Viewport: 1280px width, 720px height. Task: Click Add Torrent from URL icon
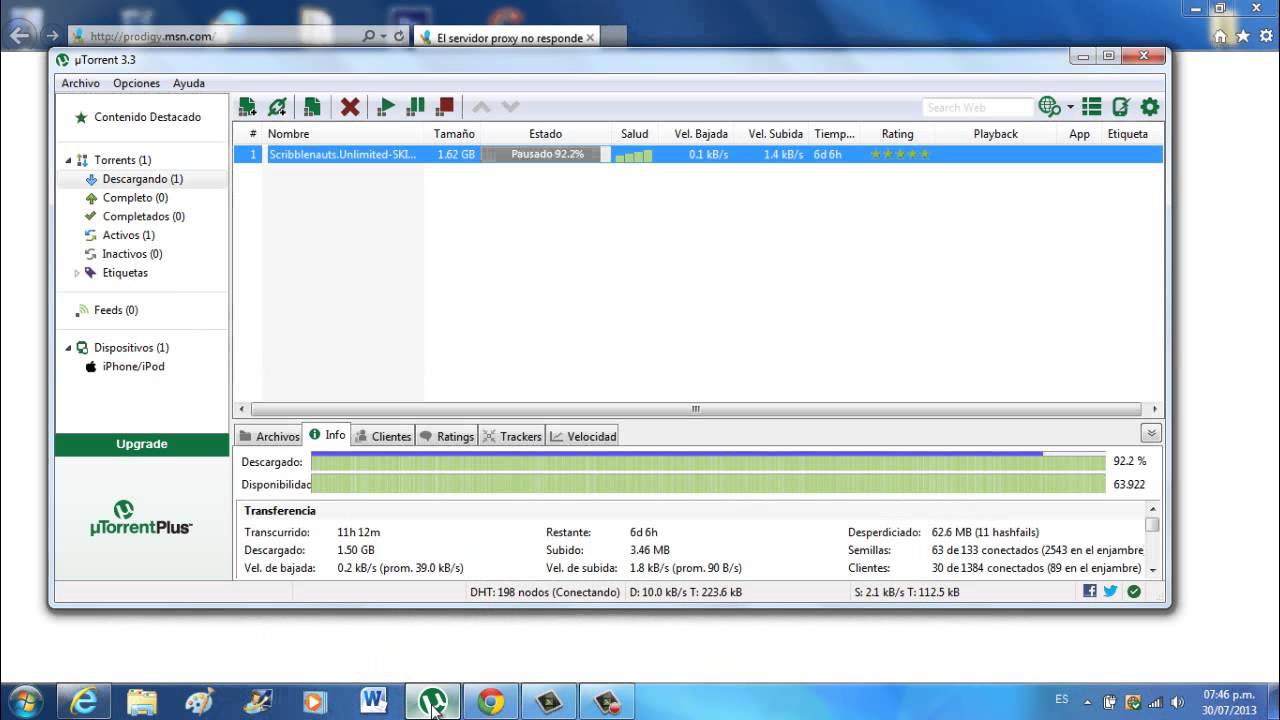coord(278,107)
